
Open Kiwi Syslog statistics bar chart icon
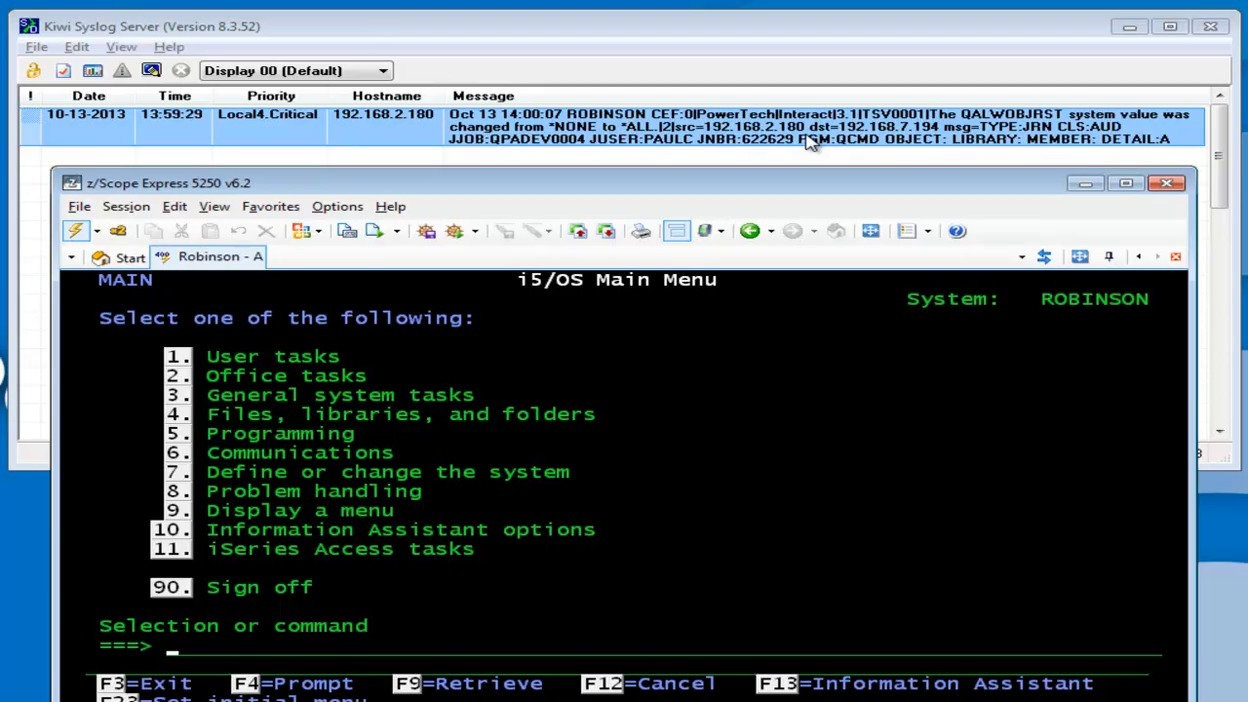(x=91, y=70)
